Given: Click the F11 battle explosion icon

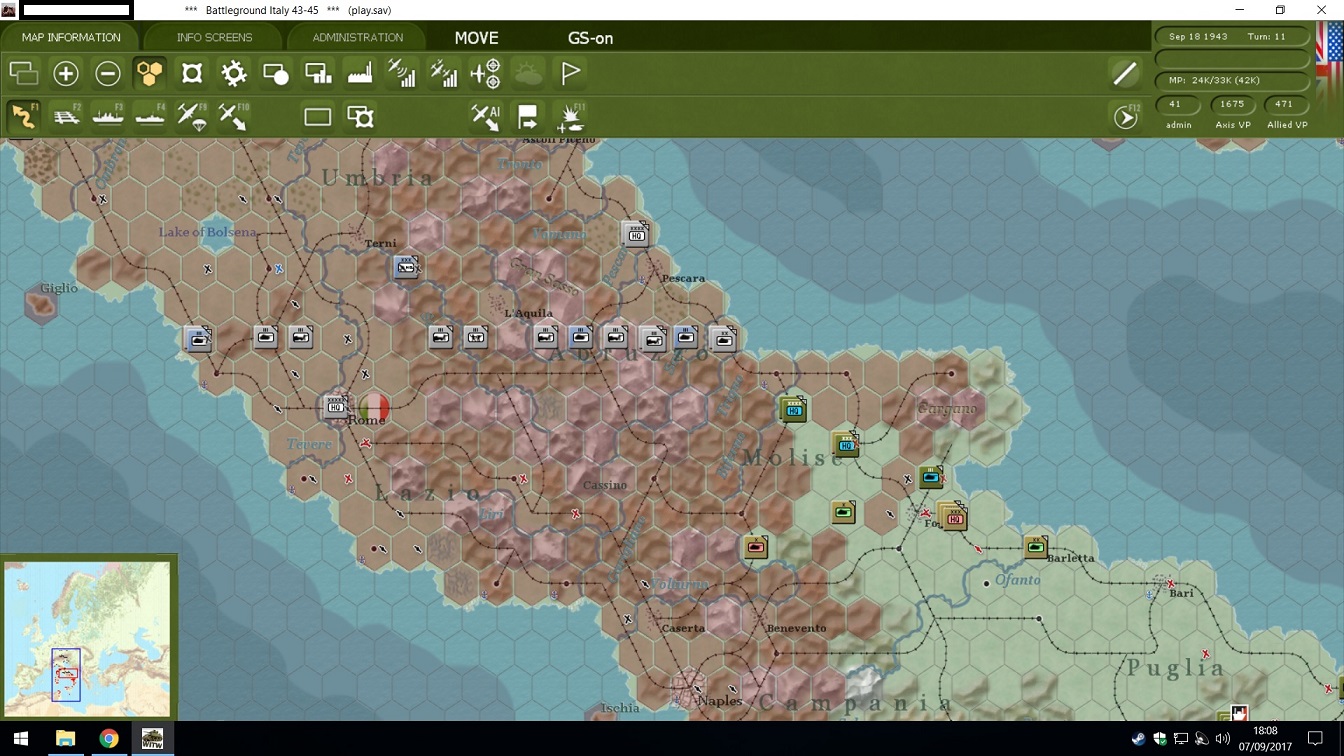Looking at the screenshot, I should click(570, 117).
